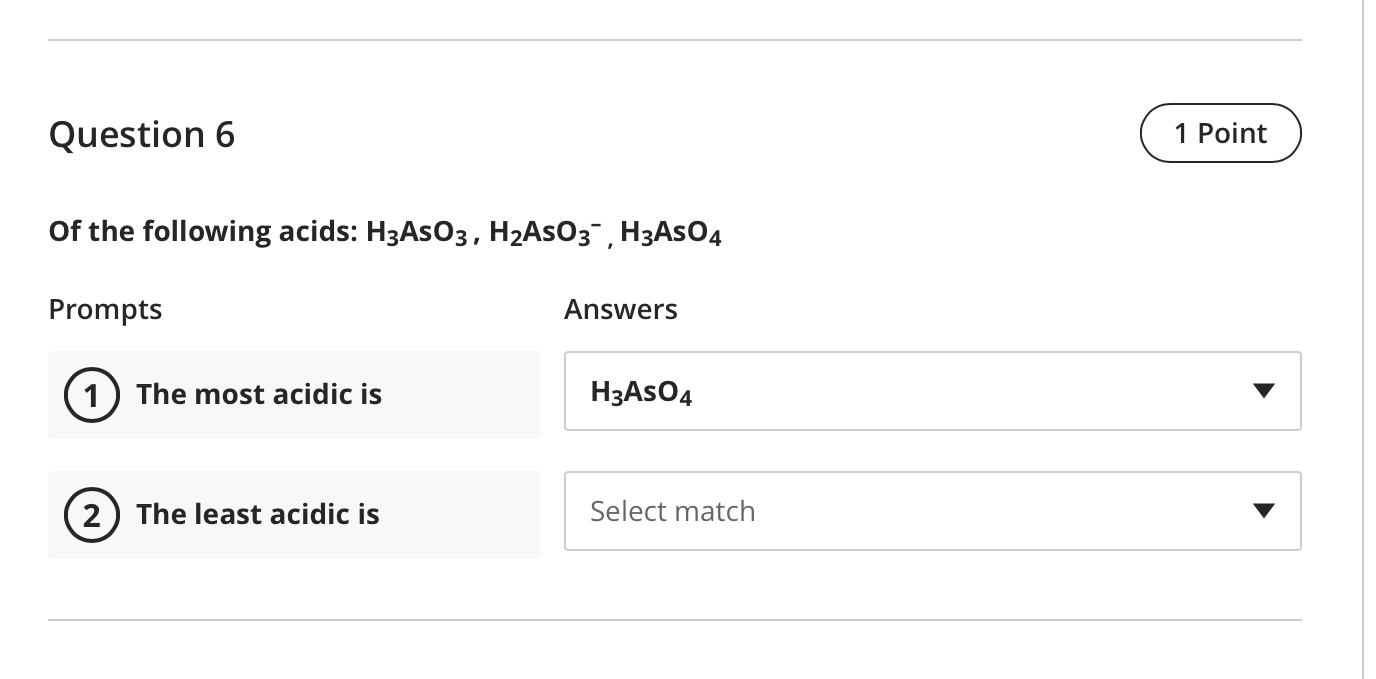Click the Select match placeholder text
This screenshot has height=679, width=1376.
673,511
